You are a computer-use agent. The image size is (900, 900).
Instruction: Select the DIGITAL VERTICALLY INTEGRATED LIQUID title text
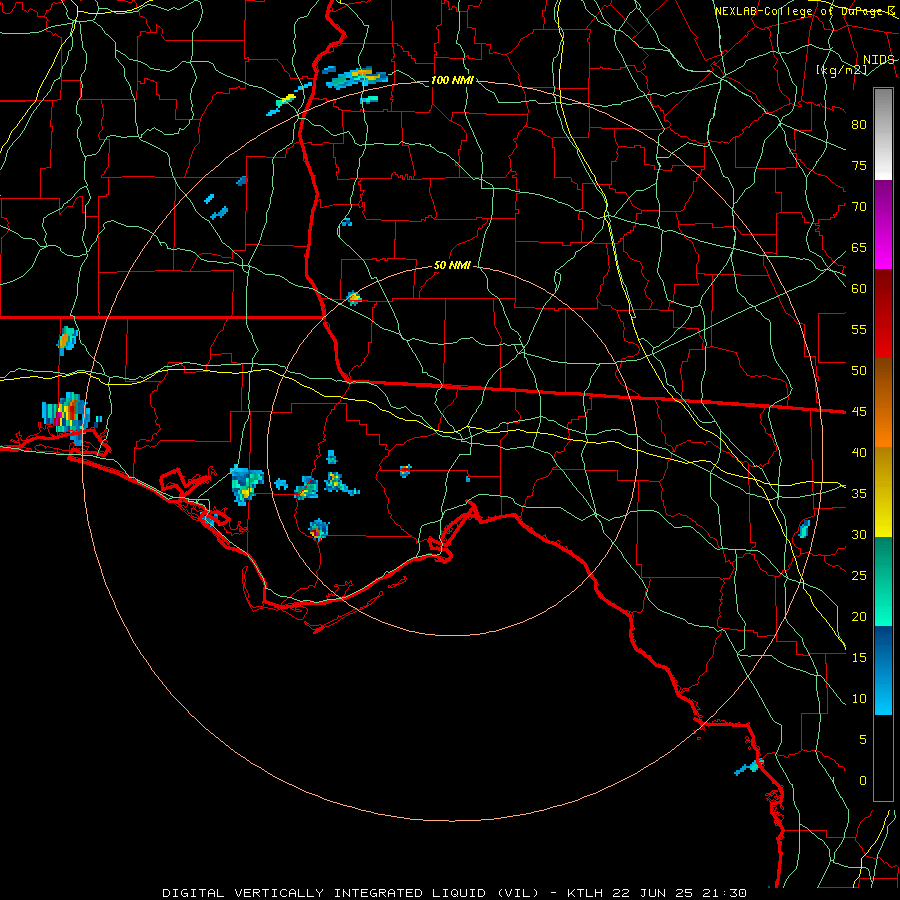pos(351,893)
